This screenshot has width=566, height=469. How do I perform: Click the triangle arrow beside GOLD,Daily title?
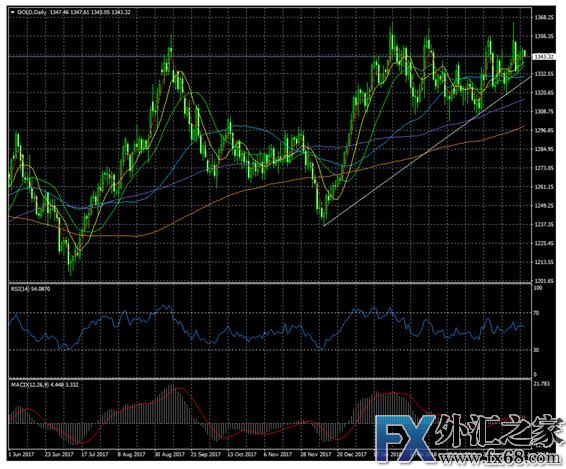pos(13,12)
